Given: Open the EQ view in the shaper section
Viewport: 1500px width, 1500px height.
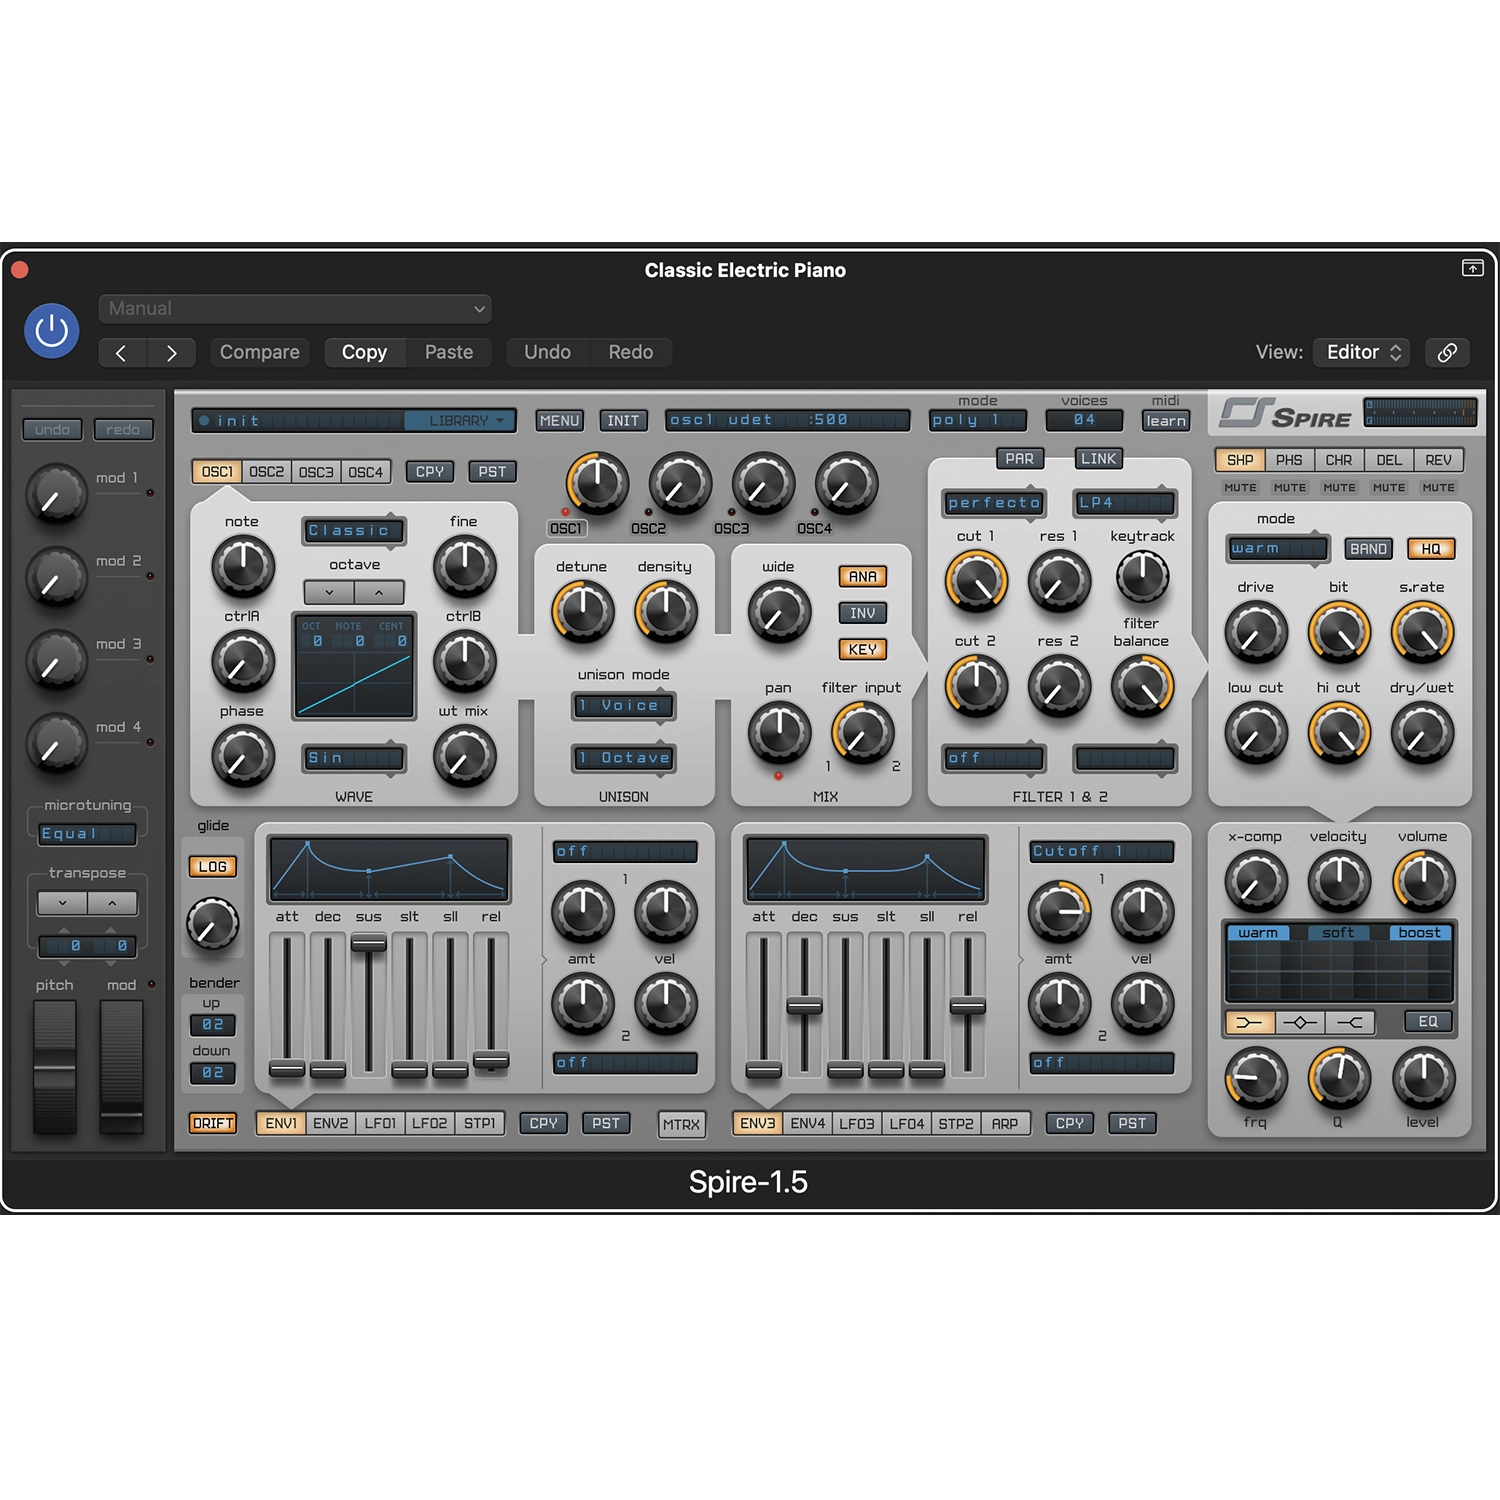Looking at the screenshot, I should coord(1428,1021).
